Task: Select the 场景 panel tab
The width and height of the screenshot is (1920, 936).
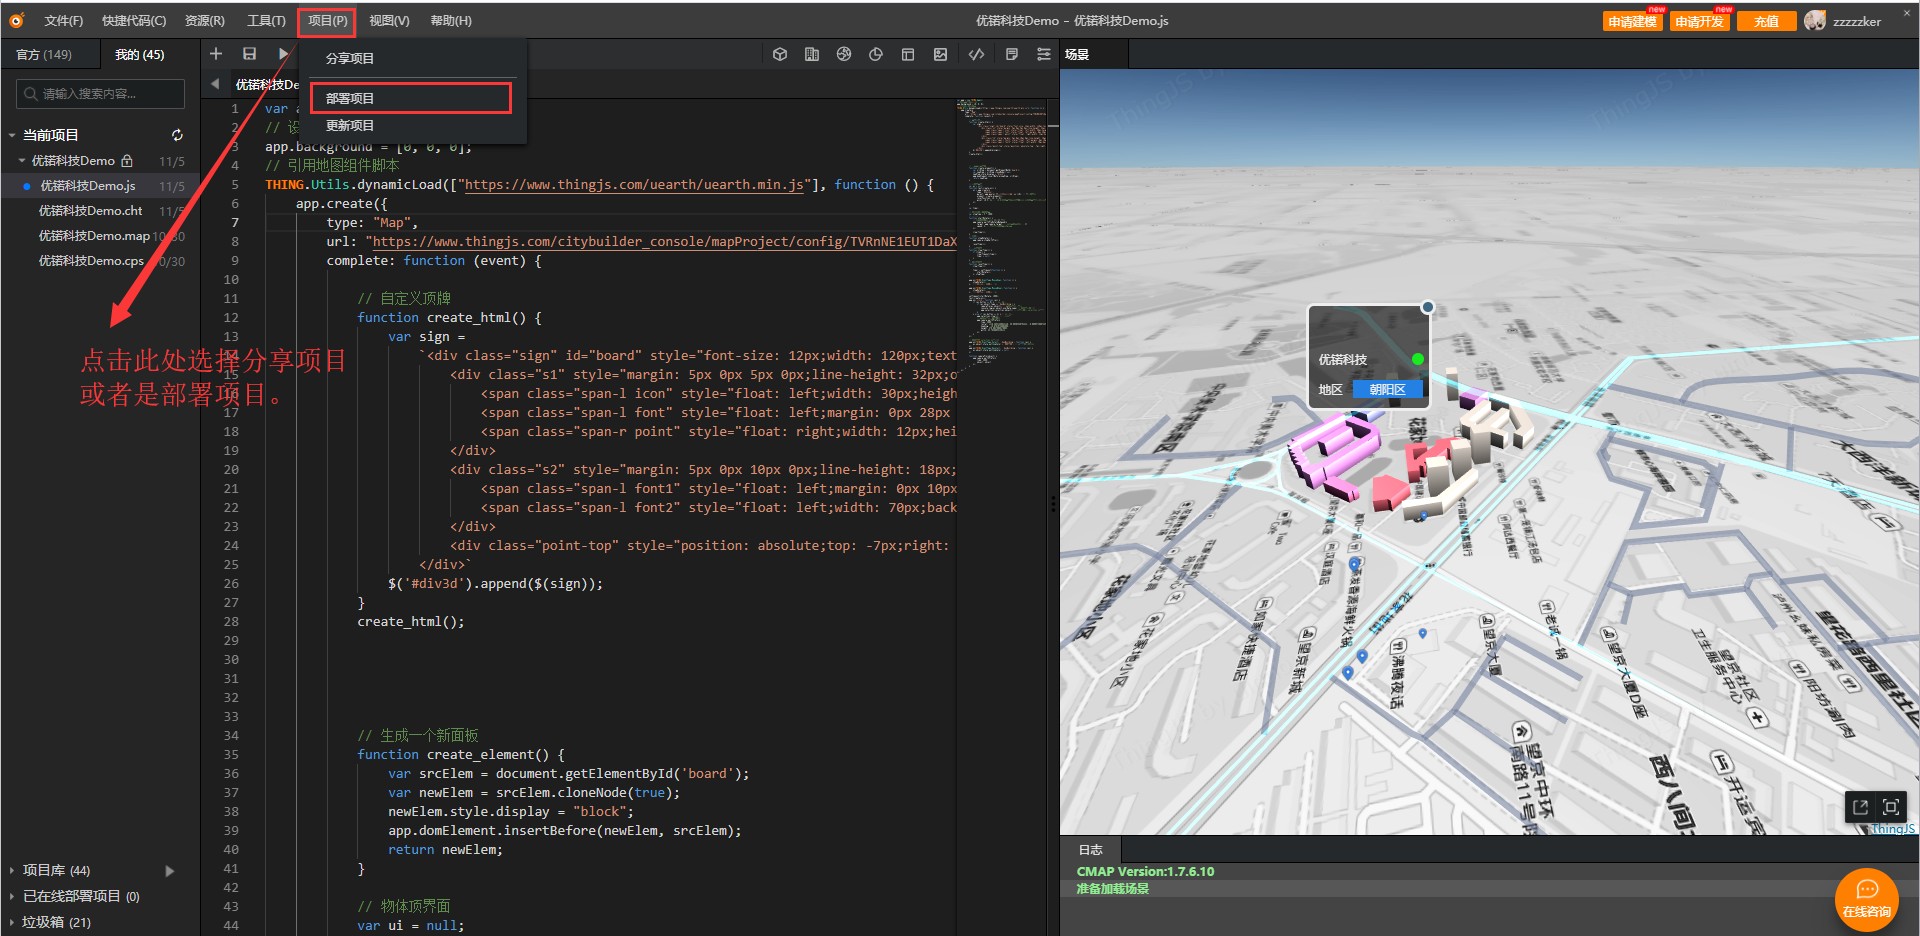Action: coord(1077,54)
